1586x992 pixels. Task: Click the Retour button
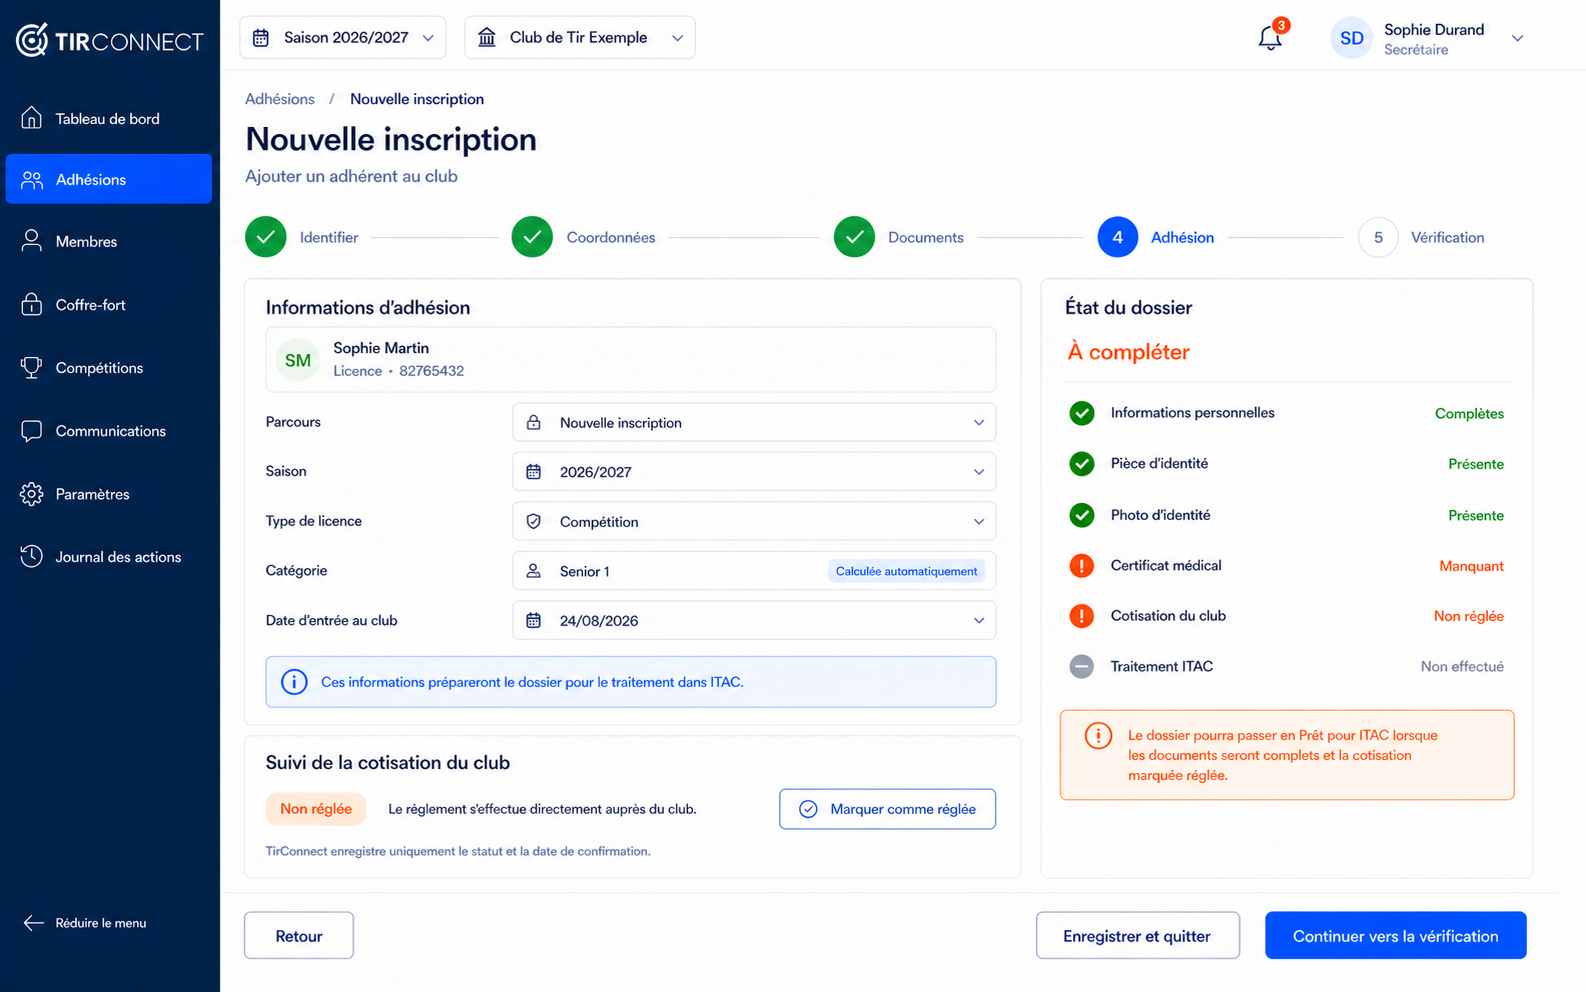pos(299,936)
